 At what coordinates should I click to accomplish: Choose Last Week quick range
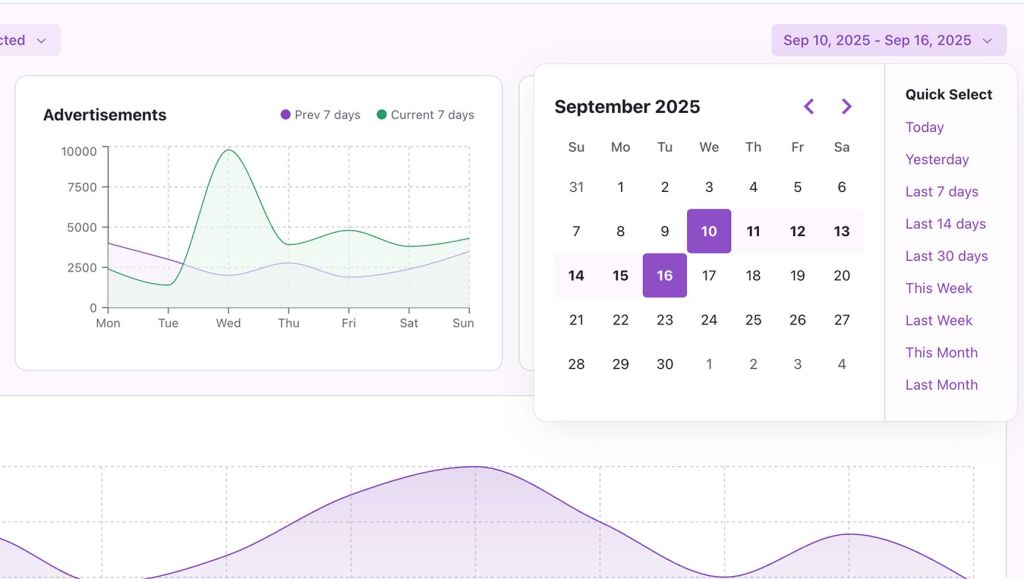[938, 320]
